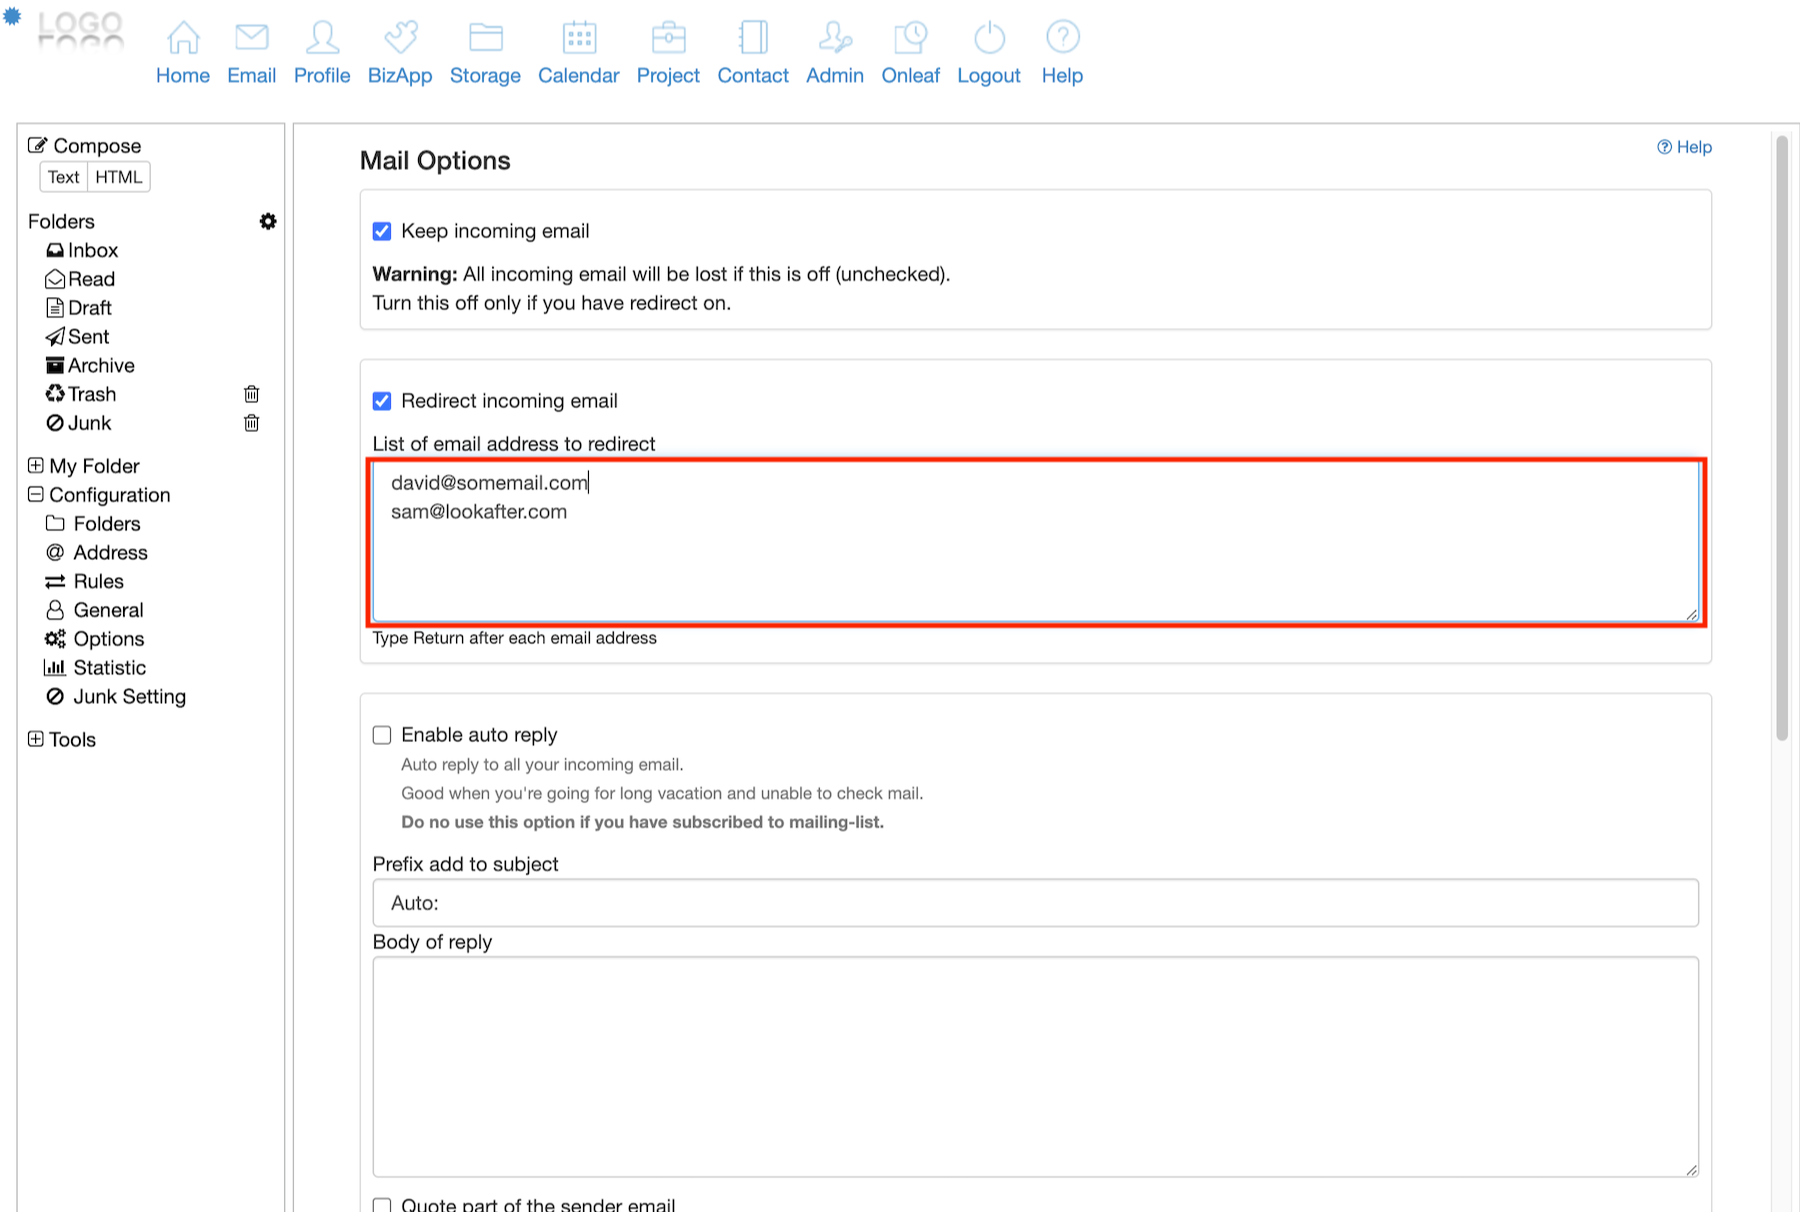This screenshot has height=1212, width=1800.
Task: Open the Project briefcase icon
Action: [668, 38]
